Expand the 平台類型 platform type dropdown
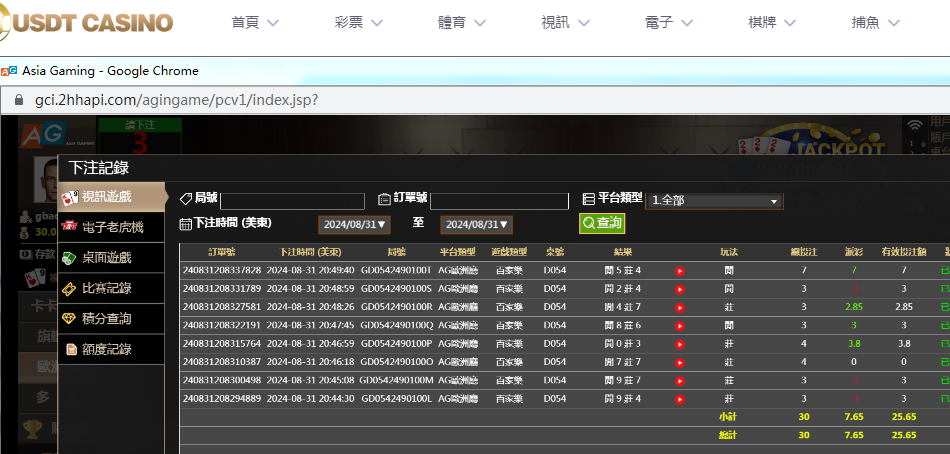This screenshot has width=950, height=454. tap(714, 201)
